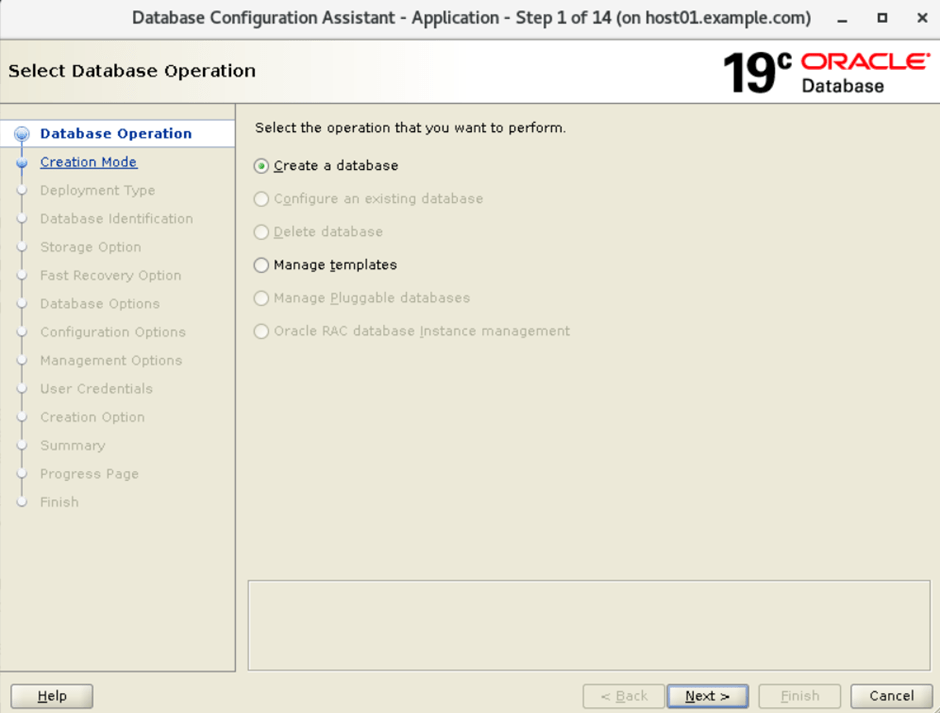Select the Delete database radio button
The height and width of the screenshot is (713, 940).
(262, 232)
